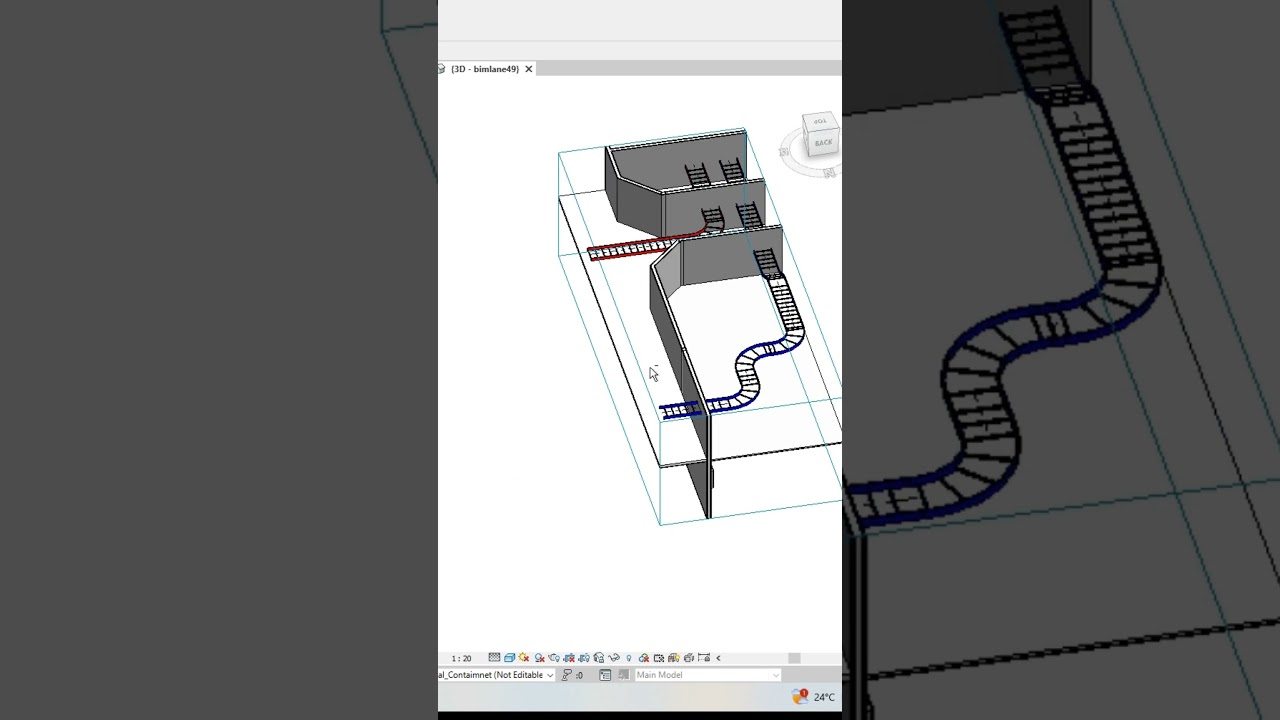Open Temporary View Properties icon
1280x720 pixels.
(x=659, y=657)
